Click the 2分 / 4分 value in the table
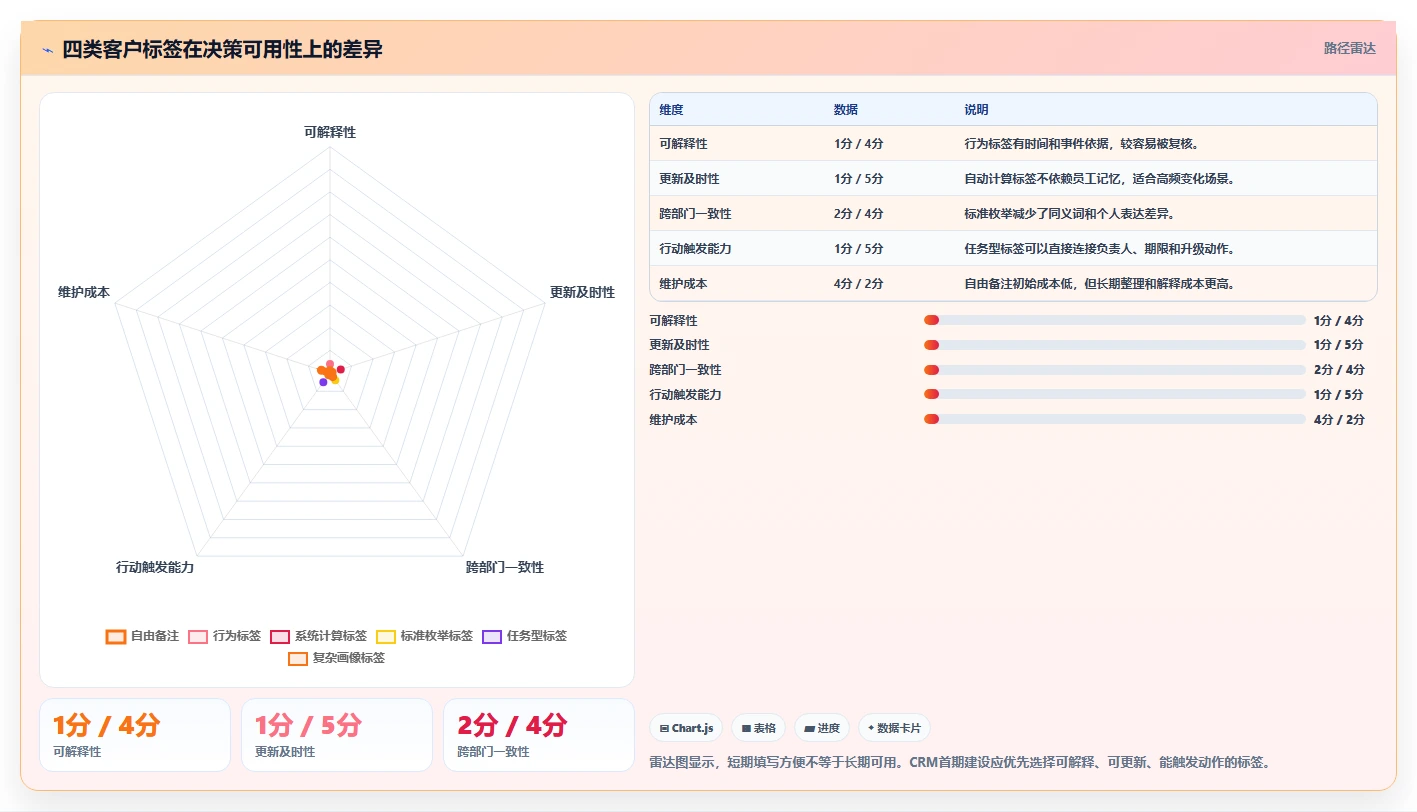1417x812 pixels. 858,214
